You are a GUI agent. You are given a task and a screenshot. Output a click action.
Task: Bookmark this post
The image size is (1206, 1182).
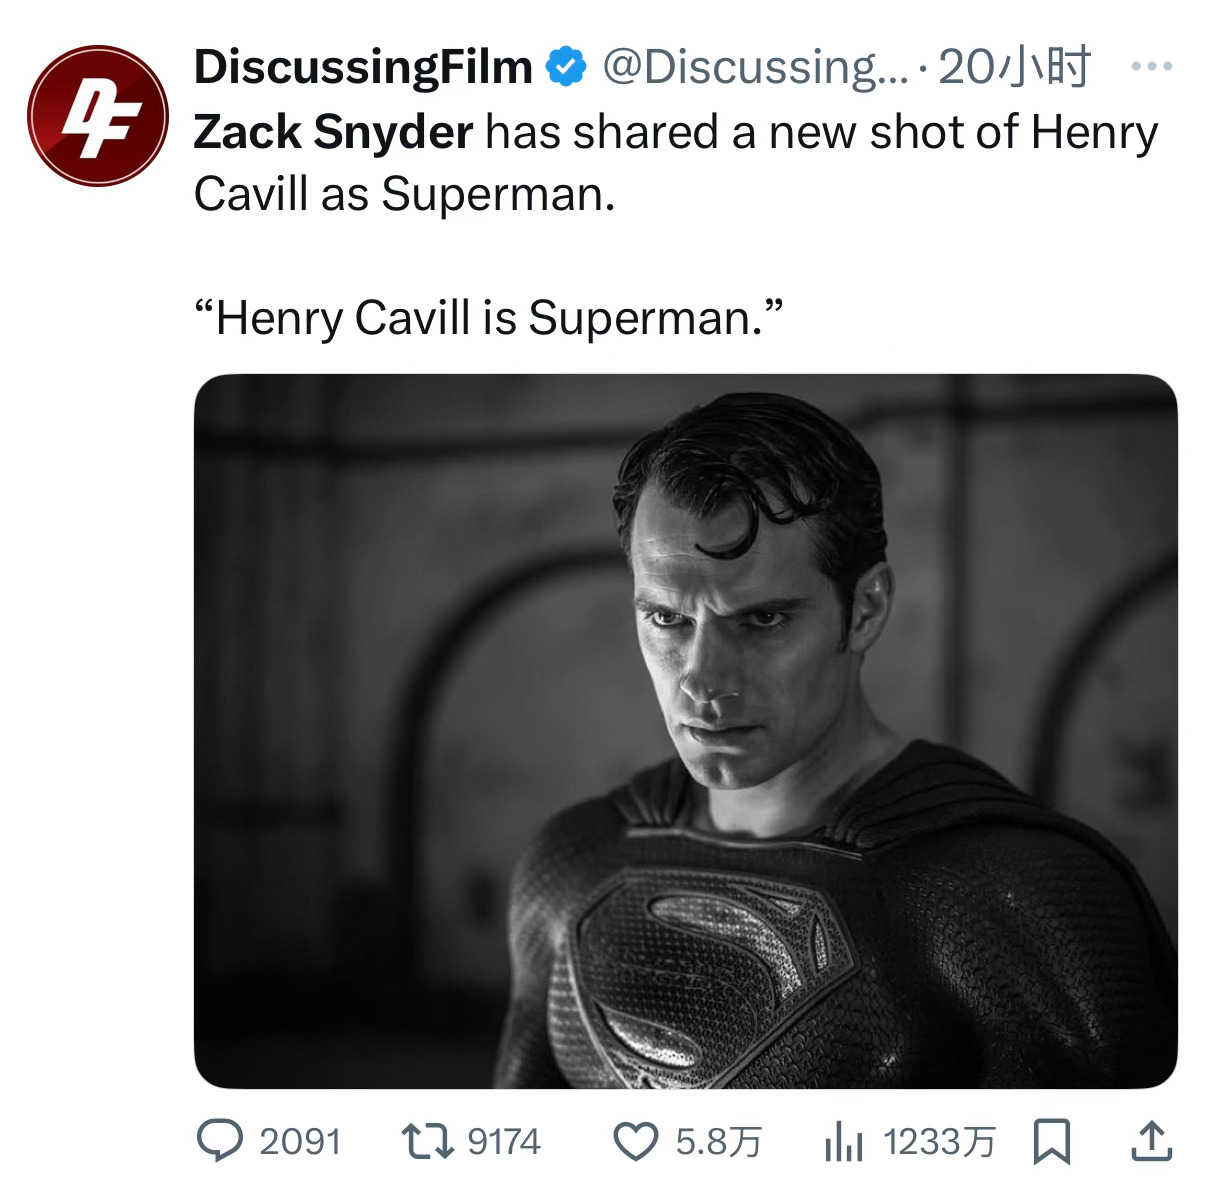[1050, 1141]
